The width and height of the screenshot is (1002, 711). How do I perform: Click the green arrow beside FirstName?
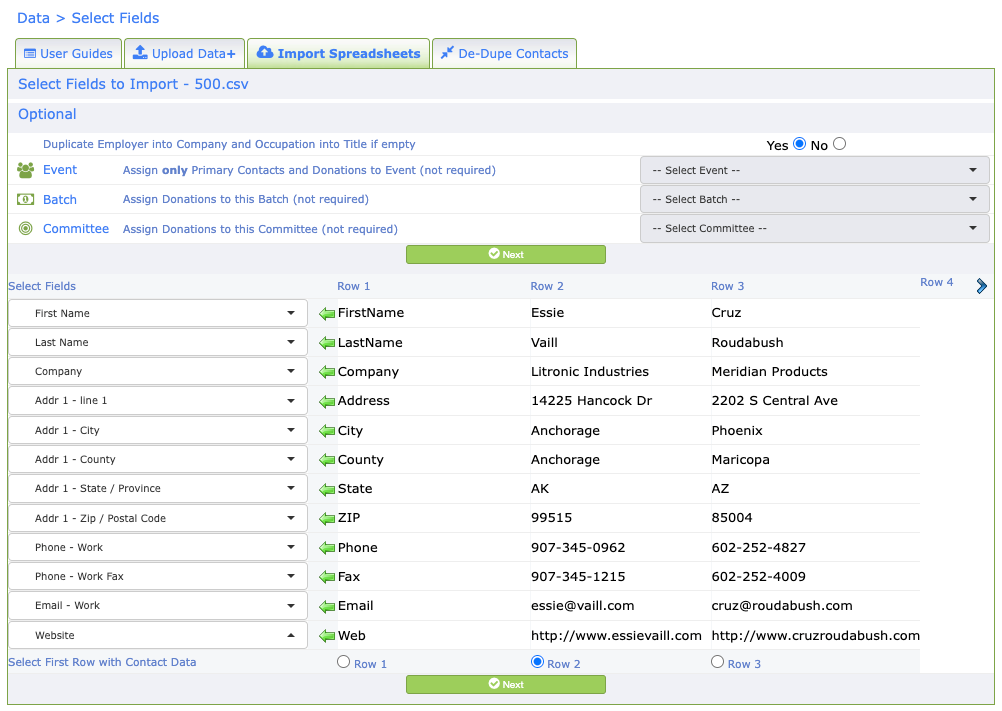(327, 314)
